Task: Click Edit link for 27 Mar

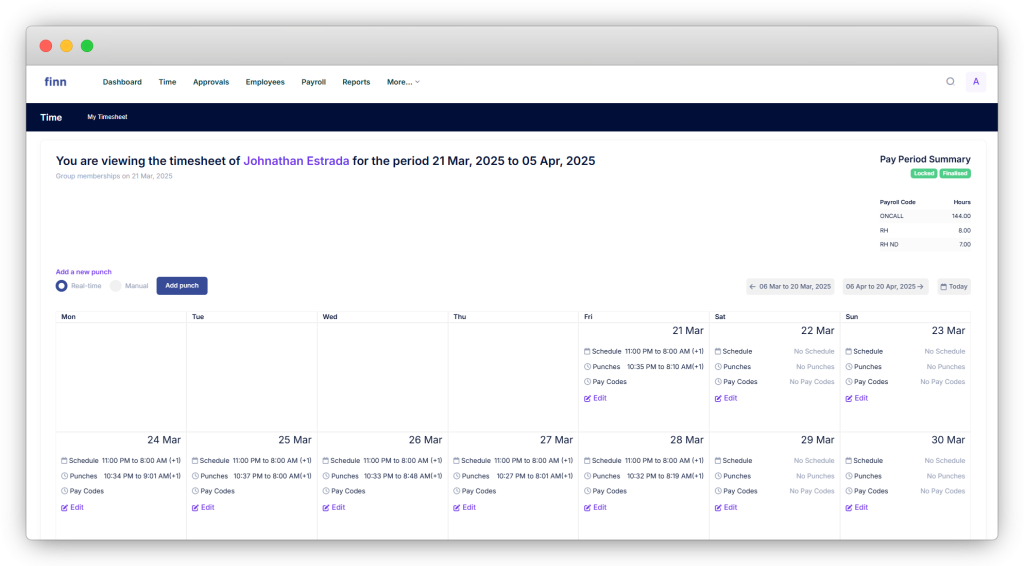Action: coord(468,507)
